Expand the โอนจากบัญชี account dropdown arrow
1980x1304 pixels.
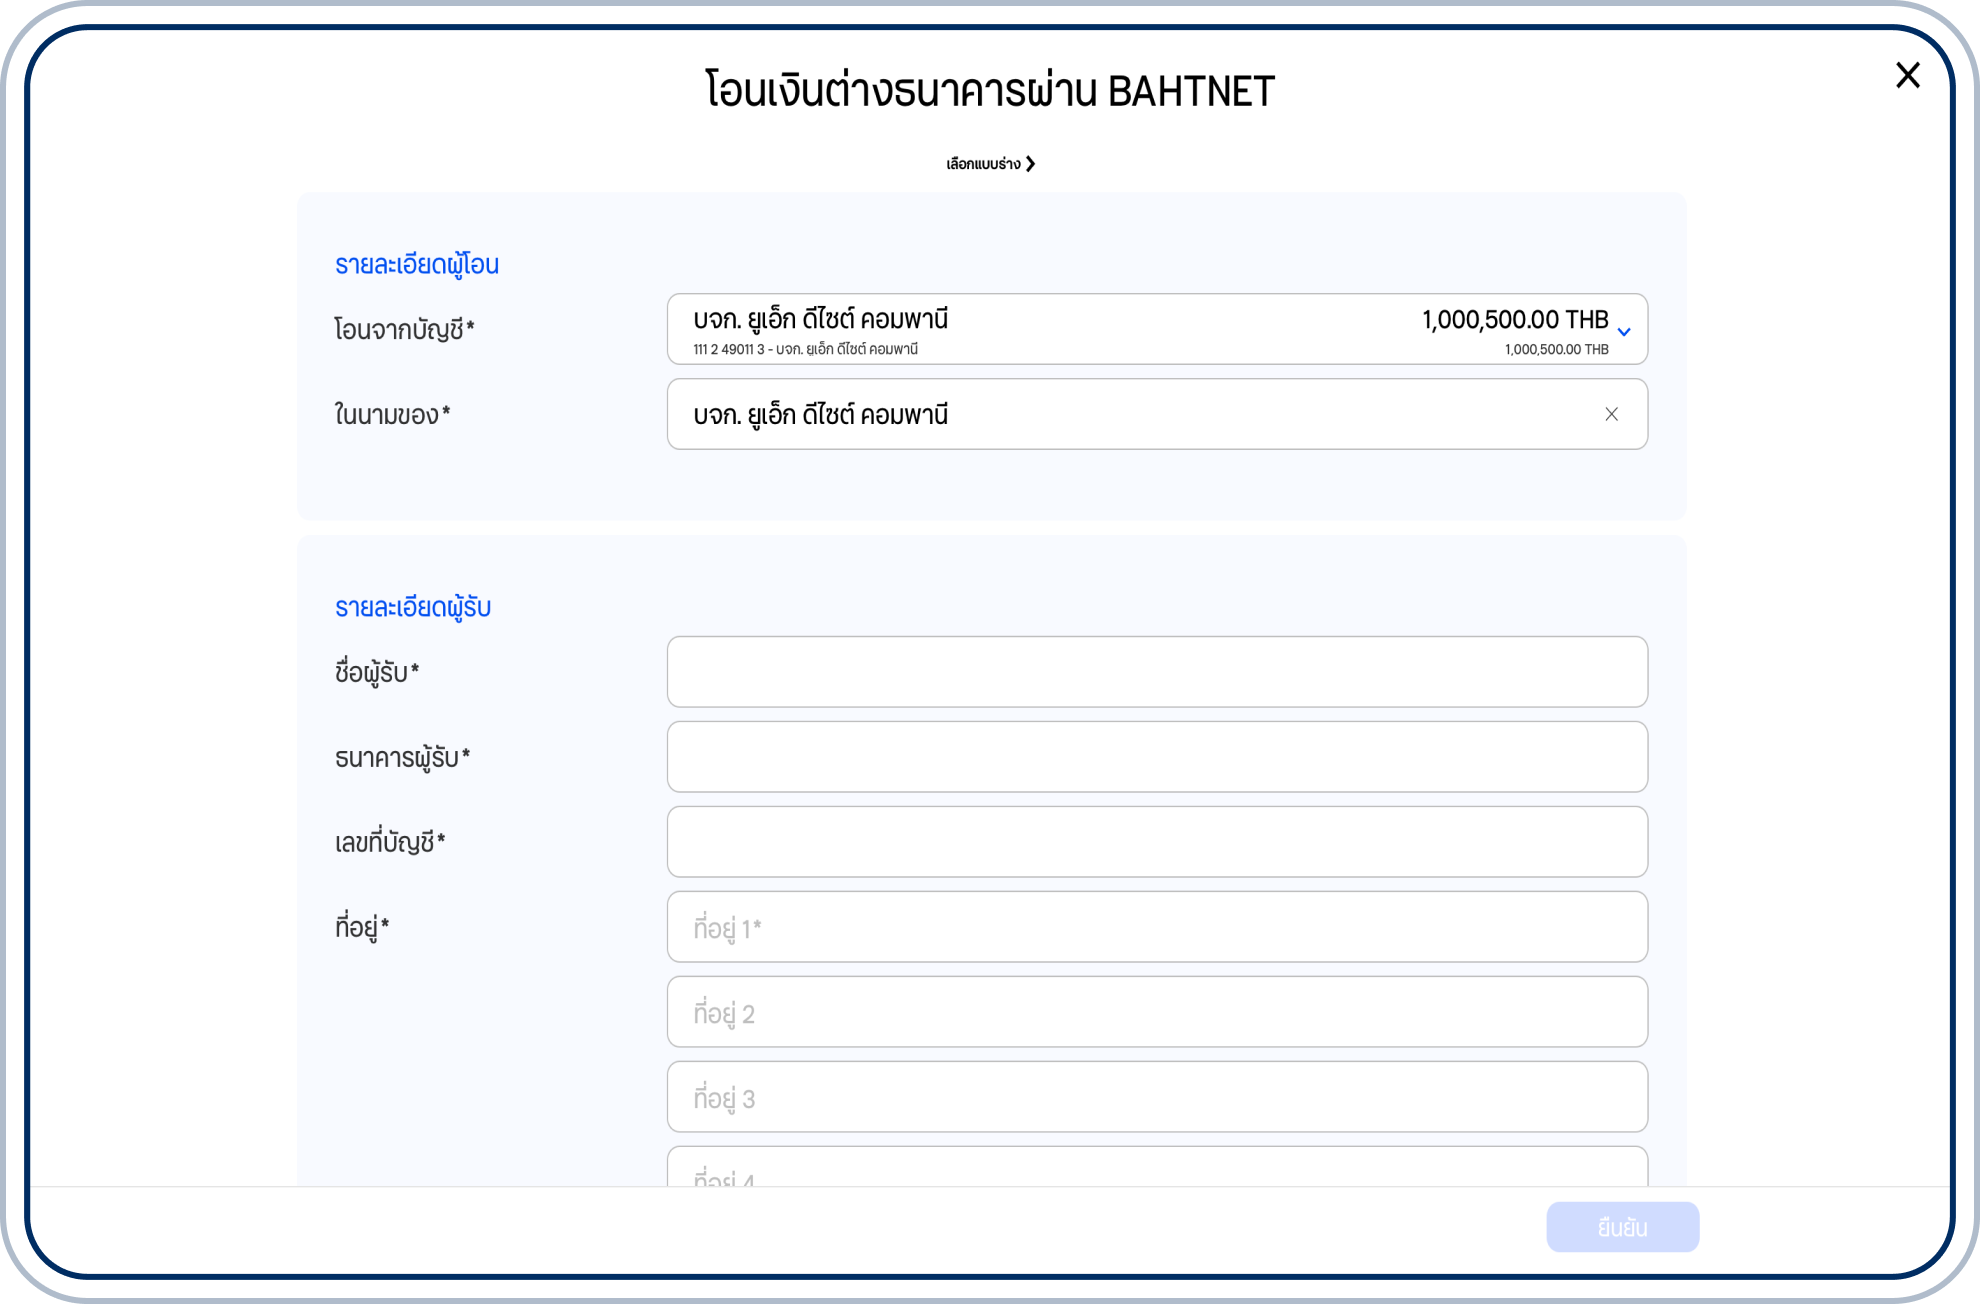(1624, 332)
